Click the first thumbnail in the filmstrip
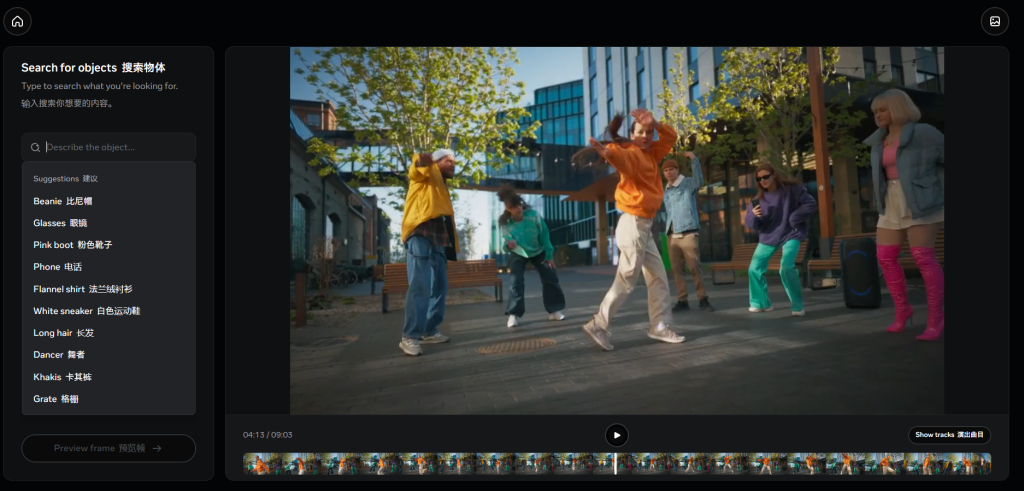The image size is (1024, 491). [x=261, y=464]
